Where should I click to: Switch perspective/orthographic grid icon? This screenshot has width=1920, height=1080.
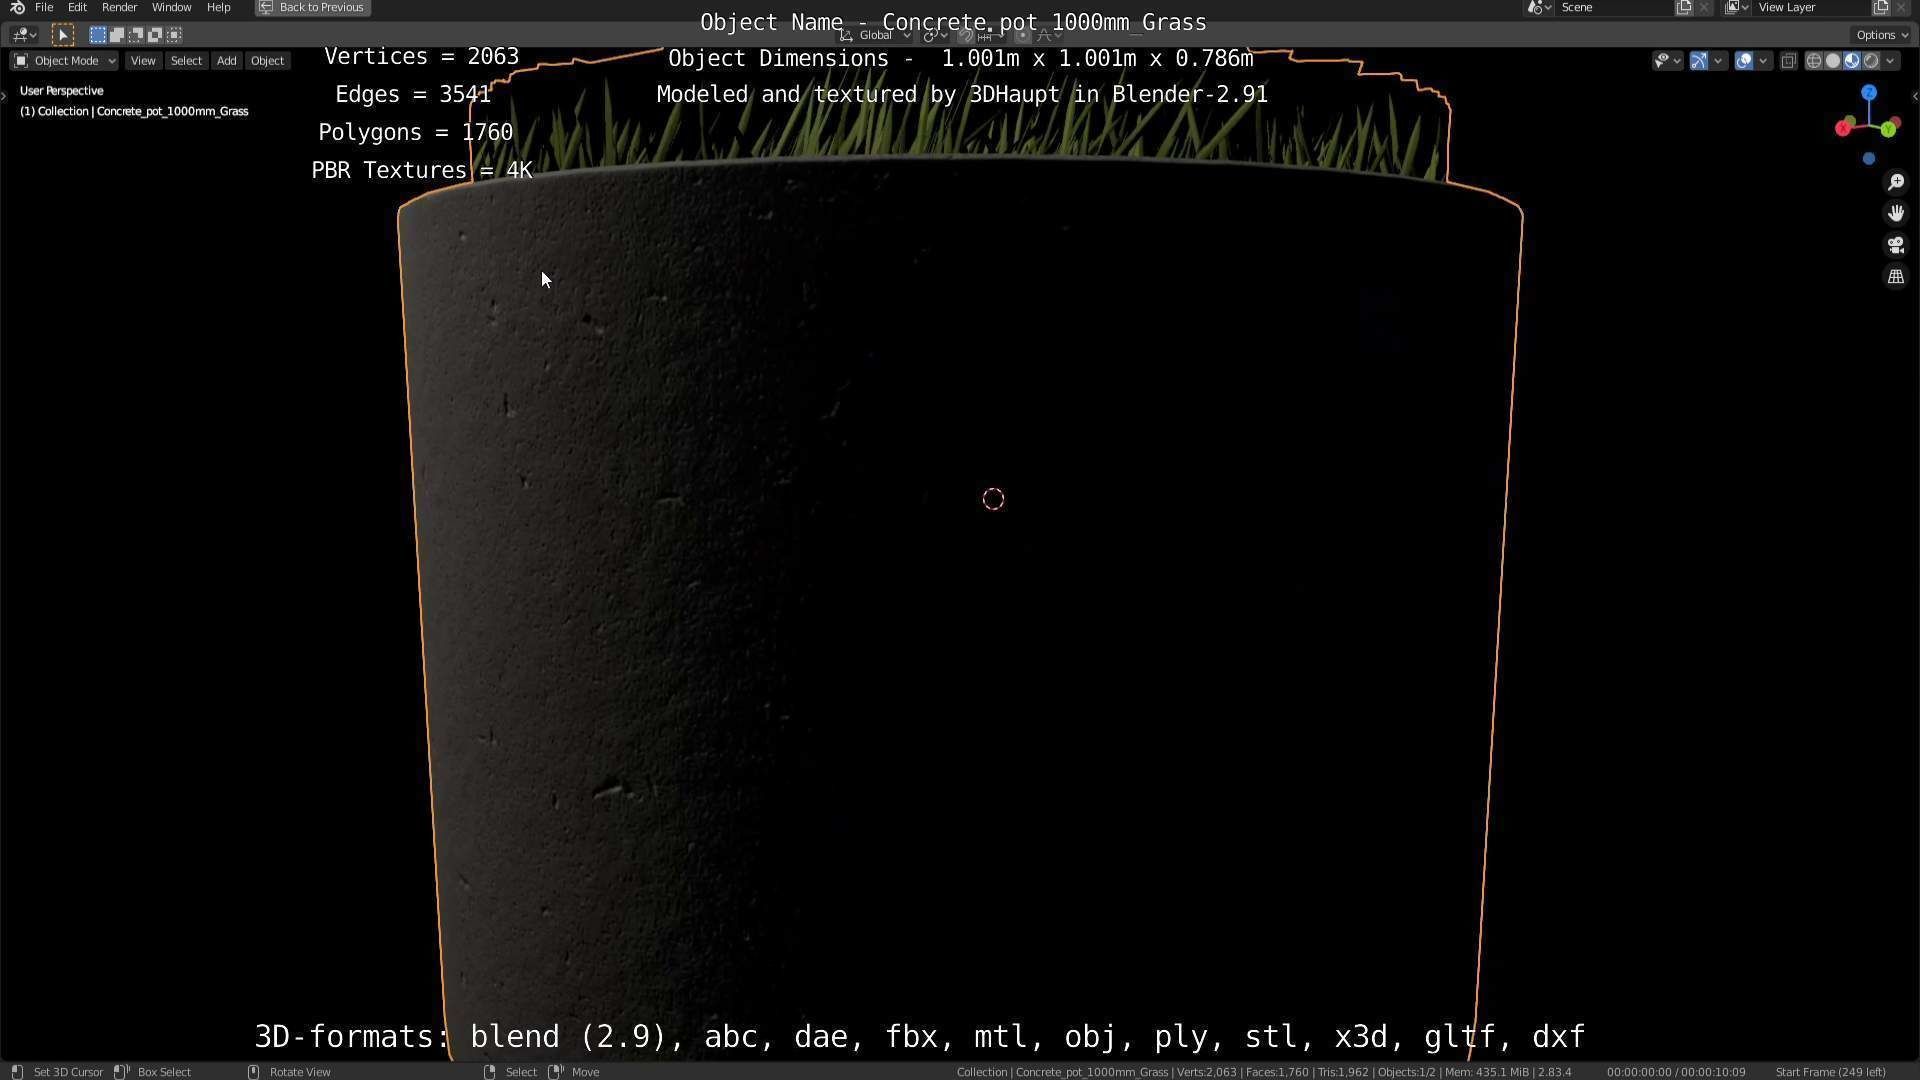(x=1895, y=277)
